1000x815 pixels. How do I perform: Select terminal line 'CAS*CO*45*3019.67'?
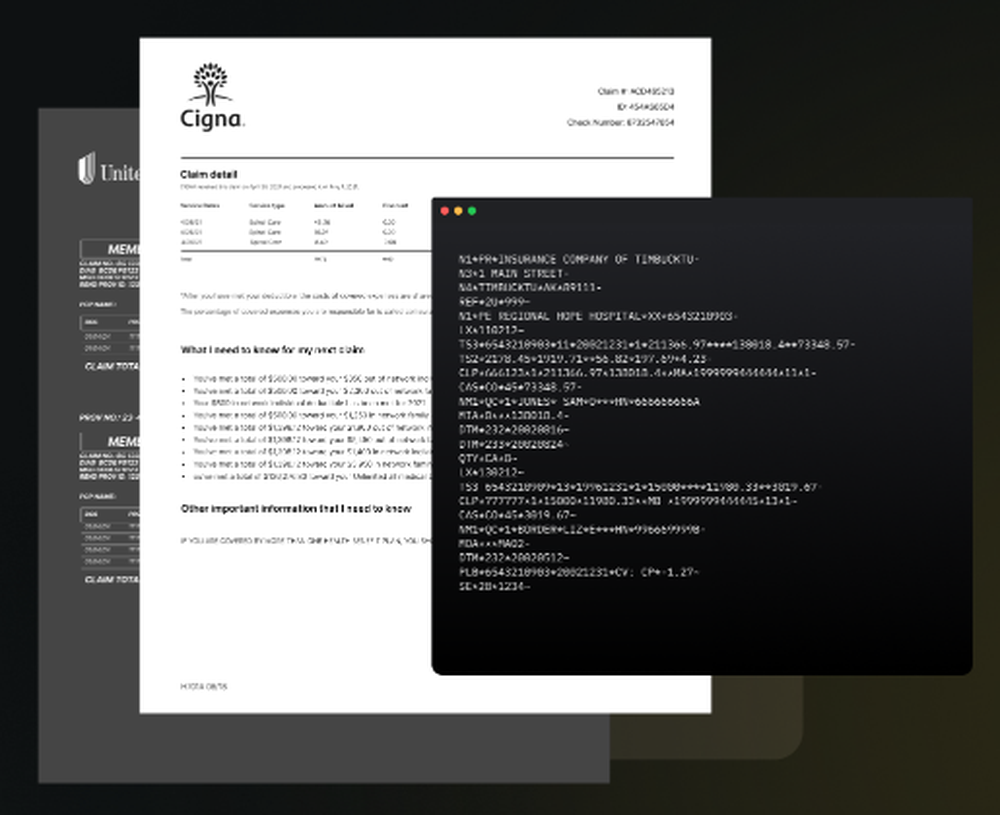pyautogui.click(x=517, y=515)
